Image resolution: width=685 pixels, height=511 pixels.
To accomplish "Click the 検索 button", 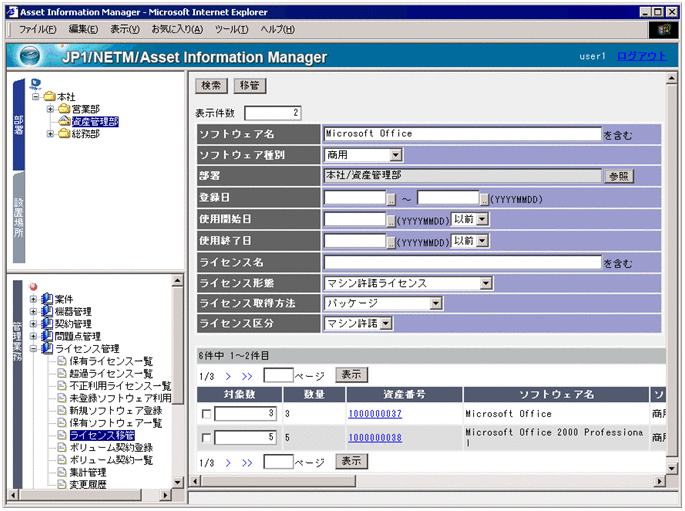I will pyautogui.click(x=211, y=86).
